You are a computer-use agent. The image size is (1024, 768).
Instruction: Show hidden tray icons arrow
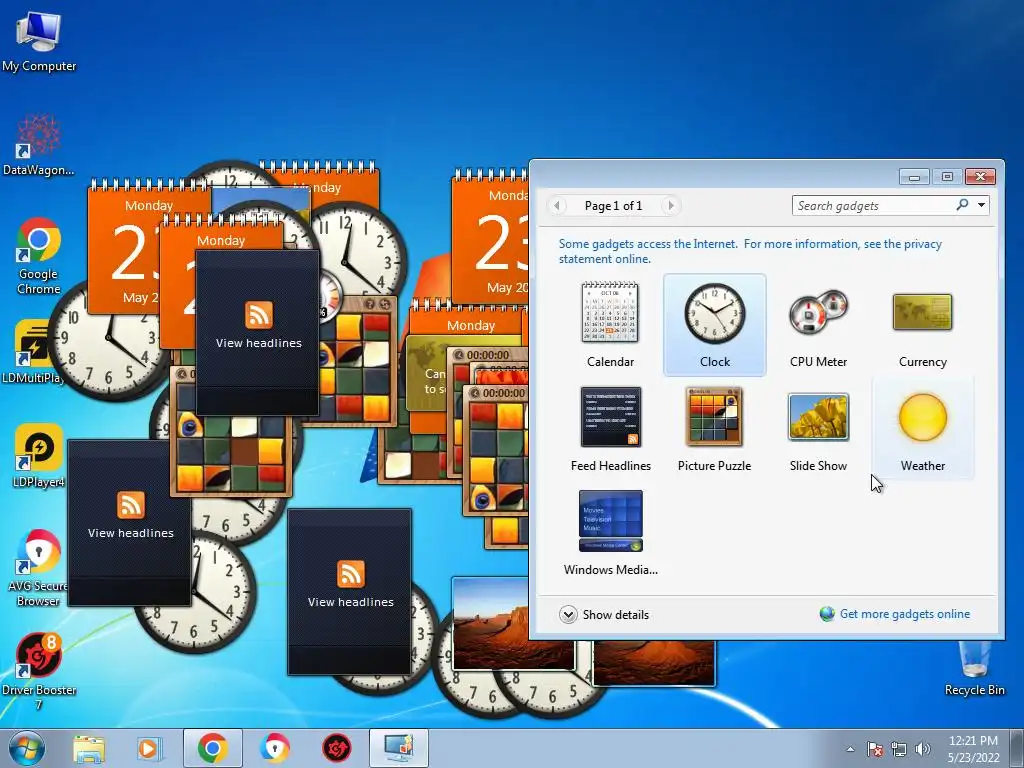850,749
